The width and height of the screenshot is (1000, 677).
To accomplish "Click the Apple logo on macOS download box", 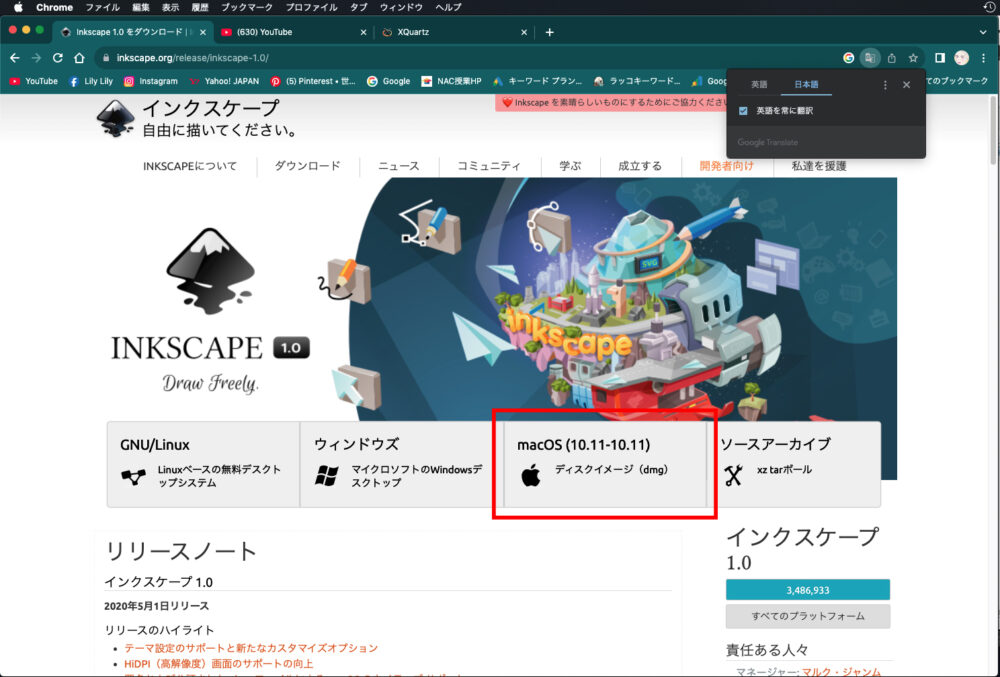I will point(531,476).
